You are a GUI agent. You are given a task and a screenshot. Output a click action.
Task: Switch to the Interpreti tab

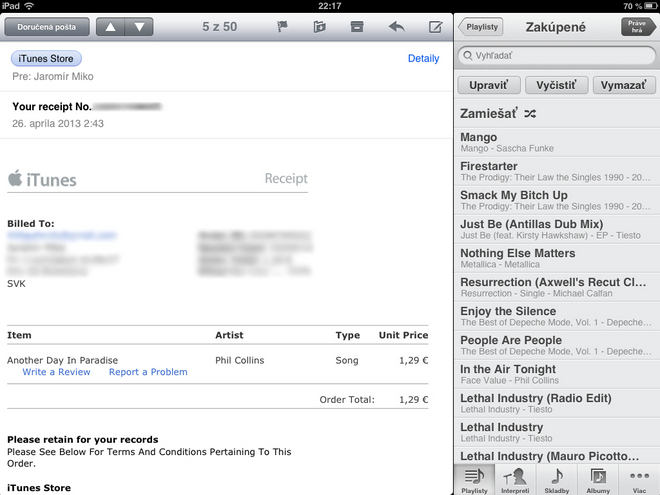pos(515,480)
